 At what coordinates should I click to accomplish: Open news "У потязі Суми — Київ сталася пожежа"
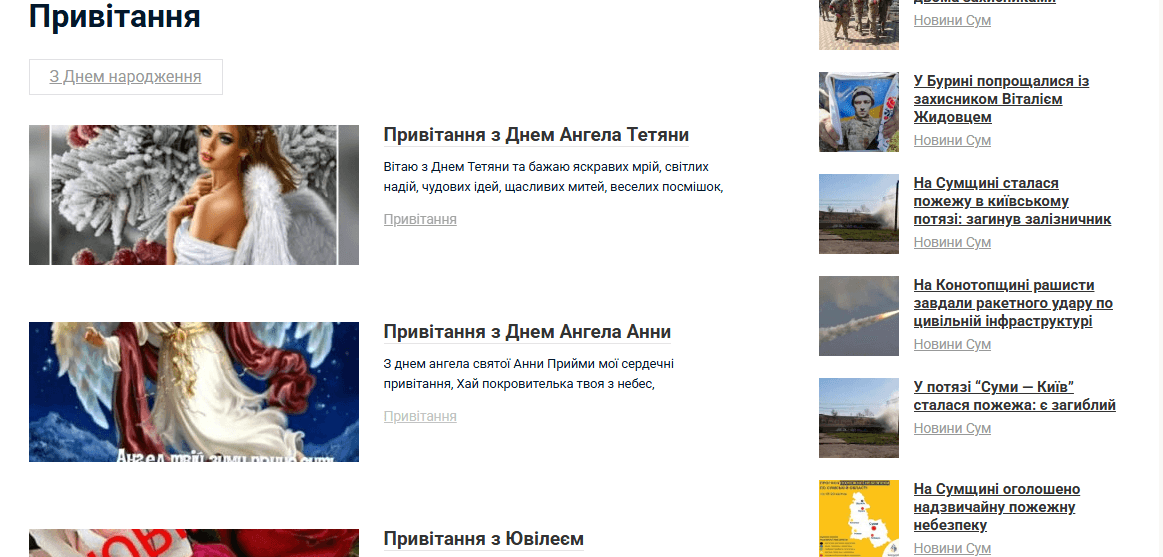pyautogui.click(x=1015, y=396)
